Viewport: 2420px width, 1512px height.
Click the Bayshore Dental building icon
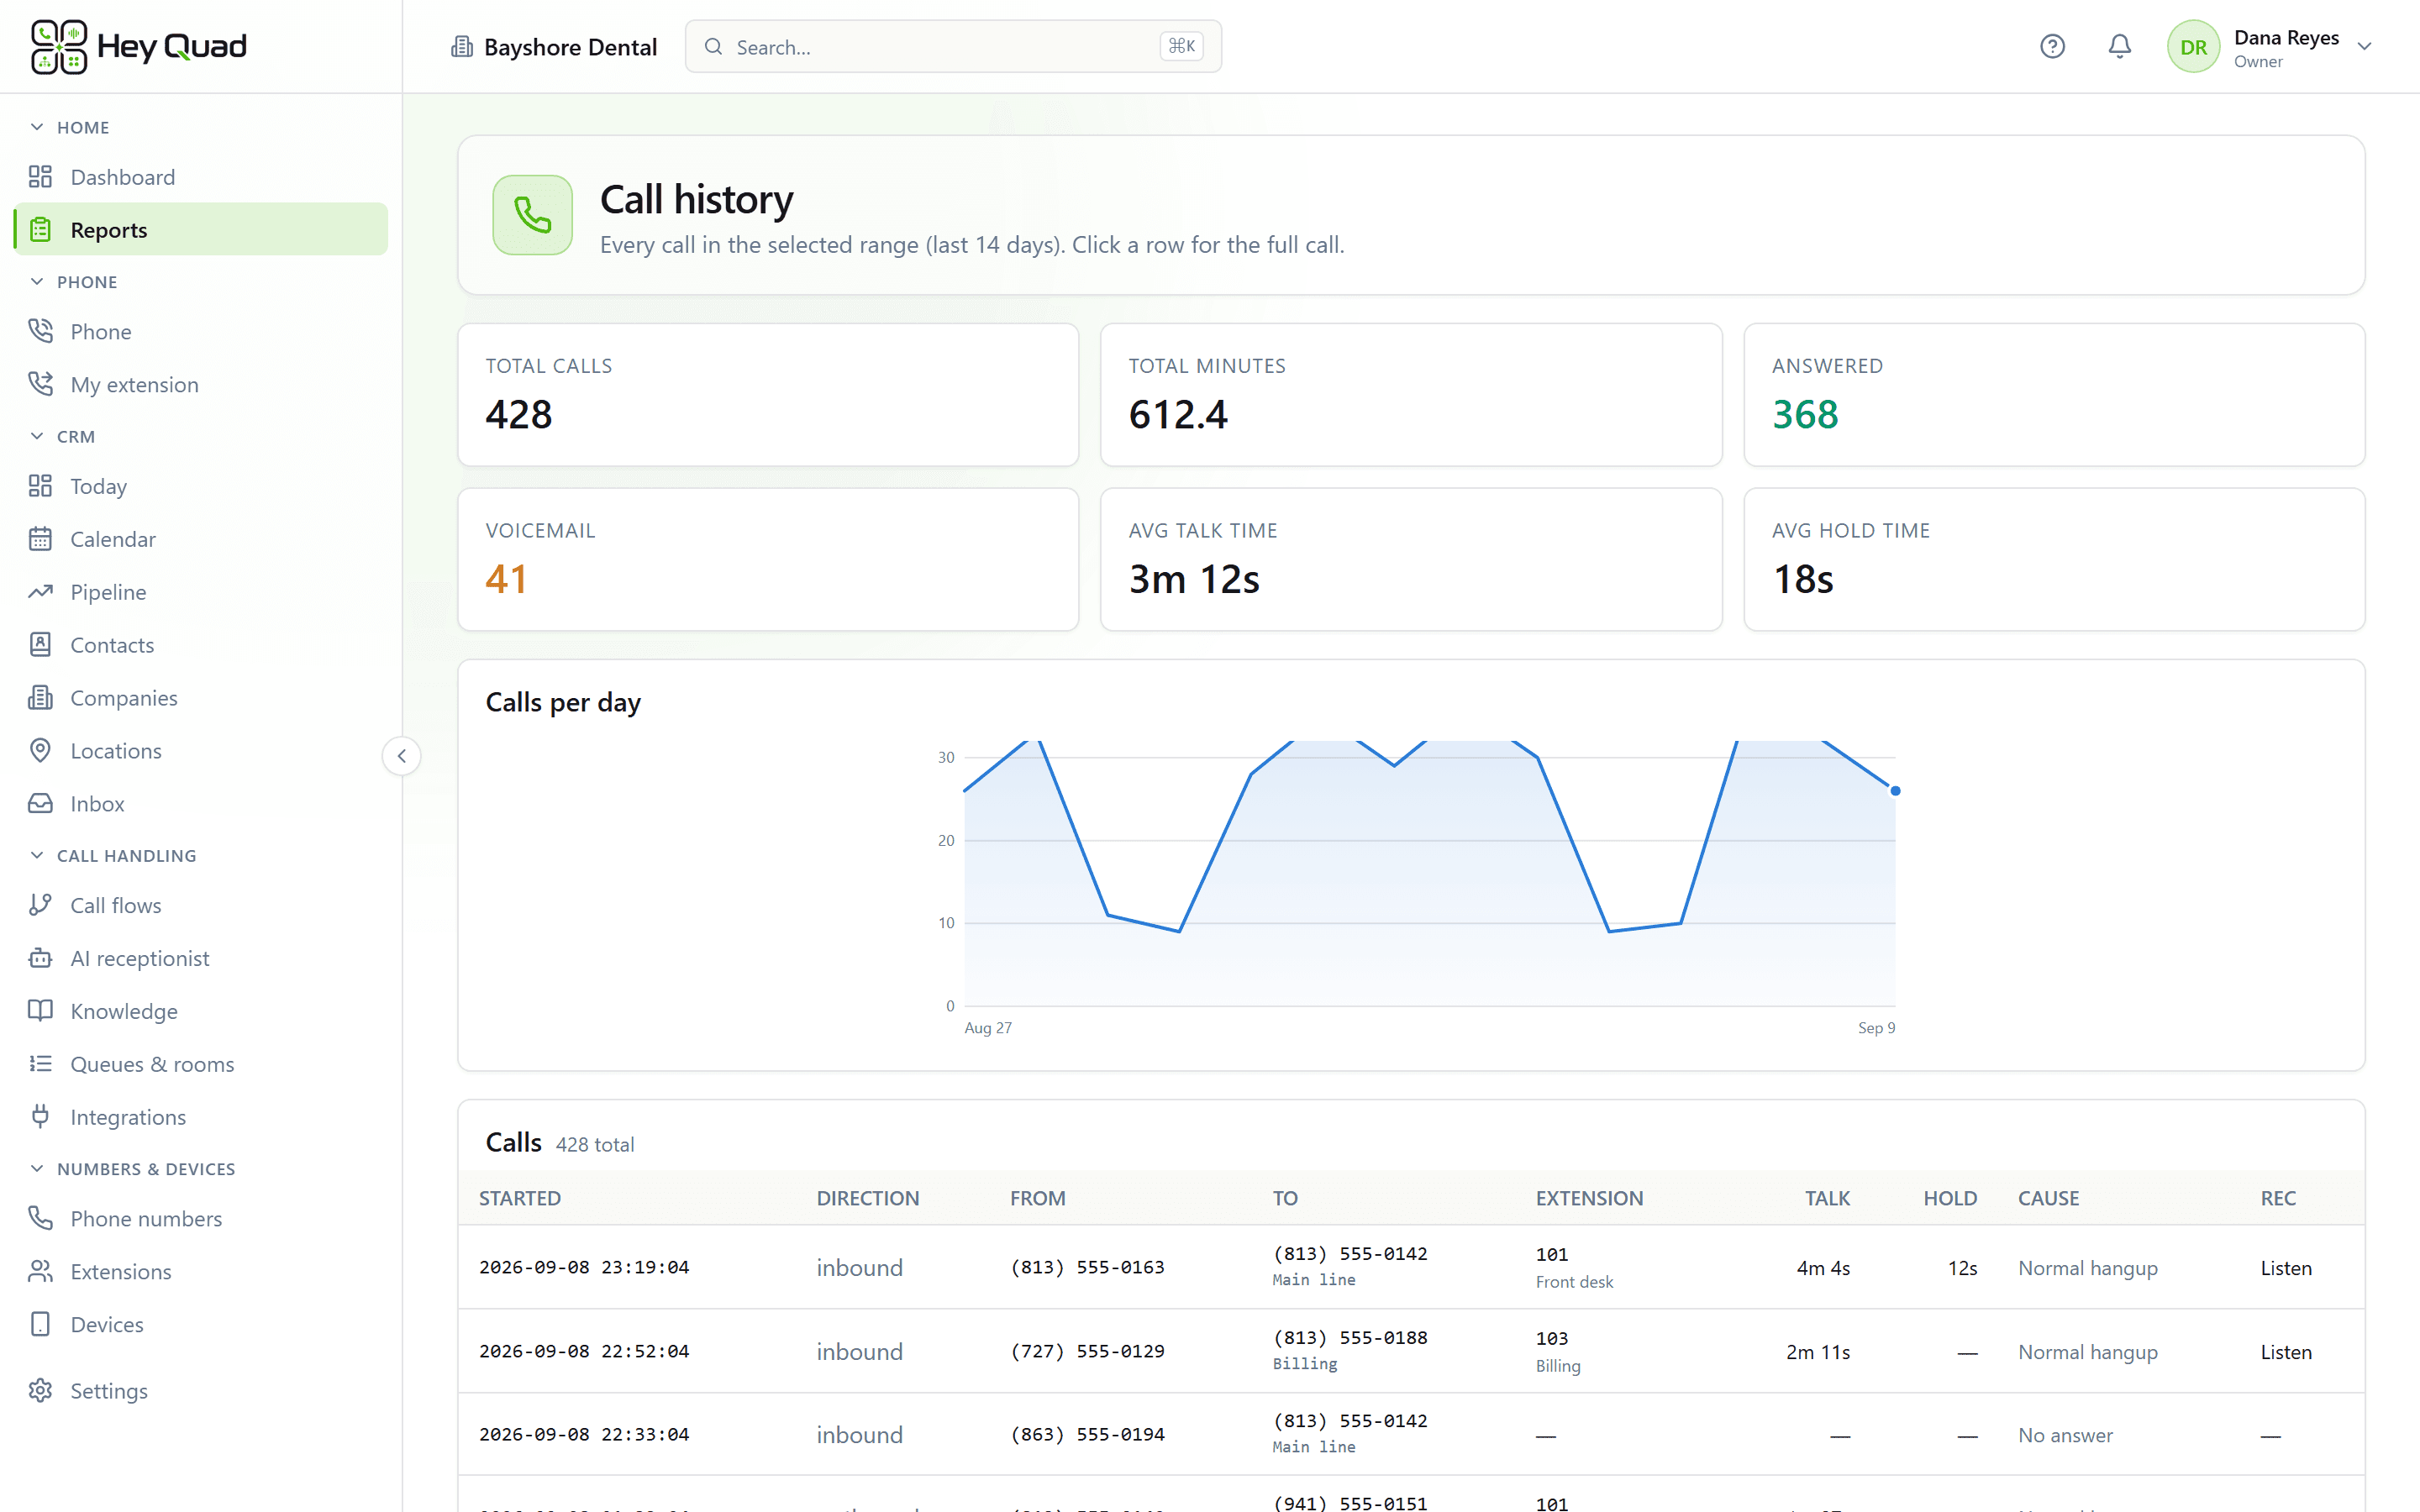(461, 46)
